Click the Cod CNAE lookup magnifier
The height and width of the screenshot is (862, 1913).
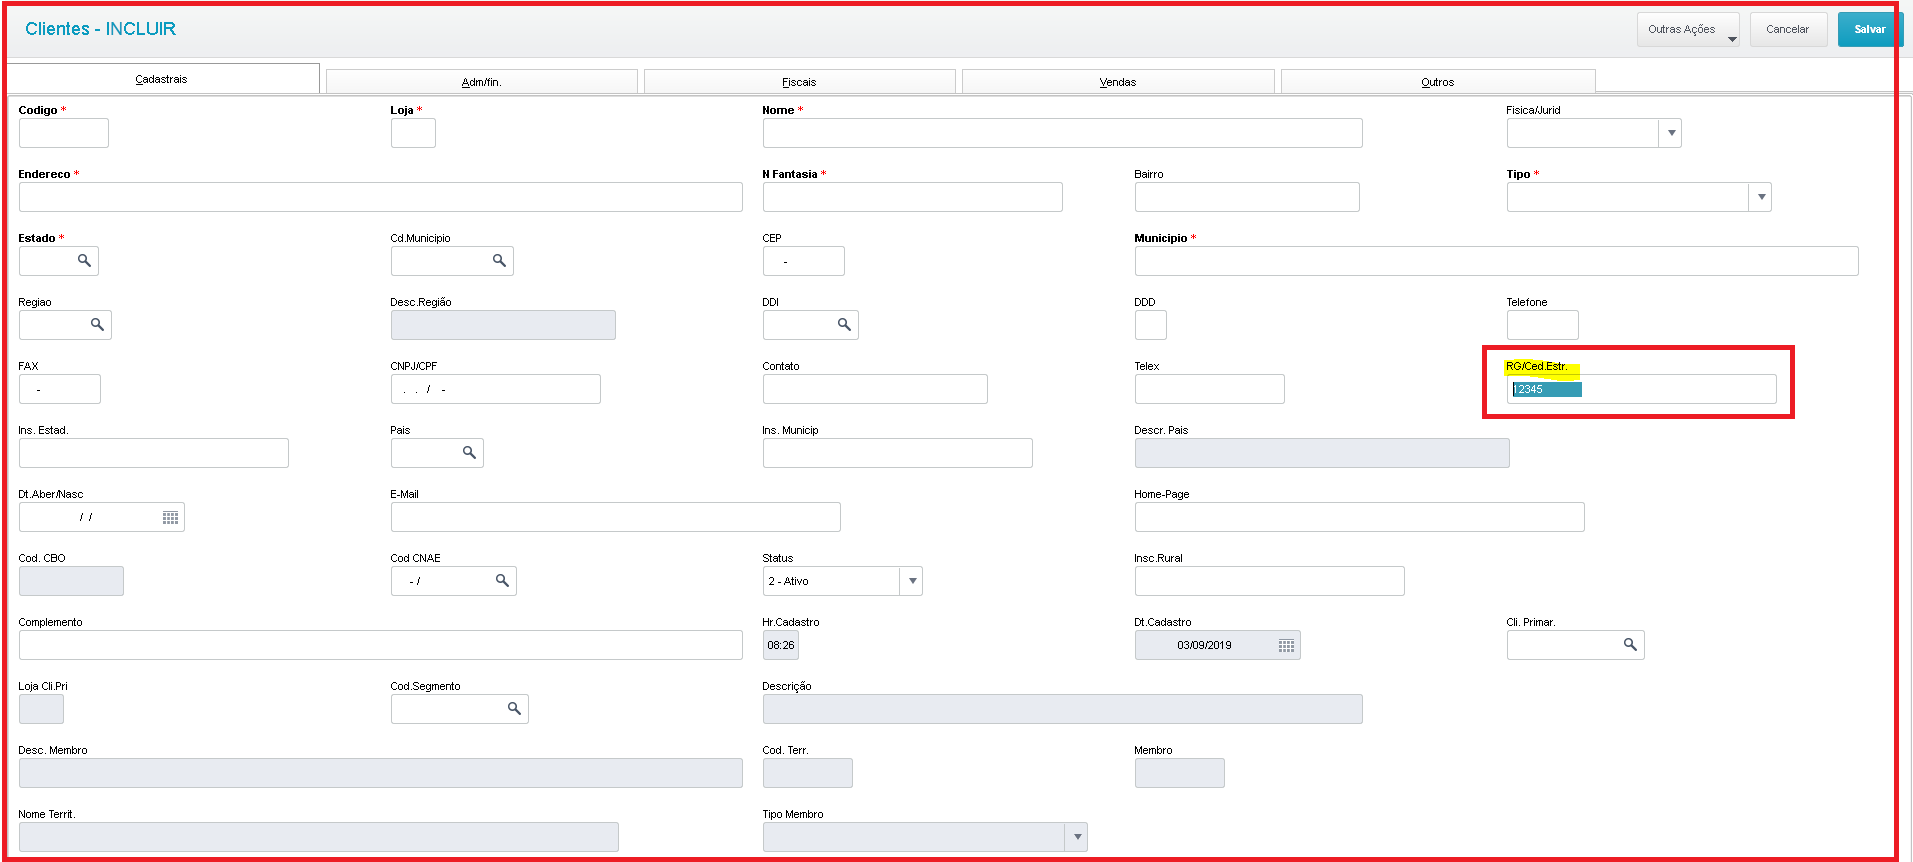(502, 581)
